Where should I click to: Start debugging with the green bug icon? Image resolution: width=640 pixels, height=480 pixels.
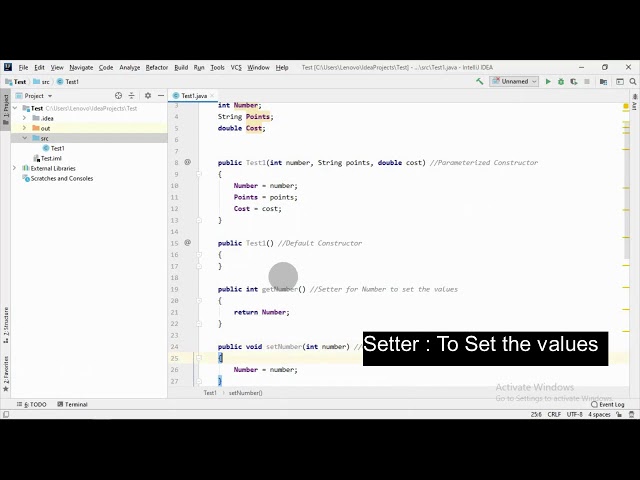click(561, 82)
